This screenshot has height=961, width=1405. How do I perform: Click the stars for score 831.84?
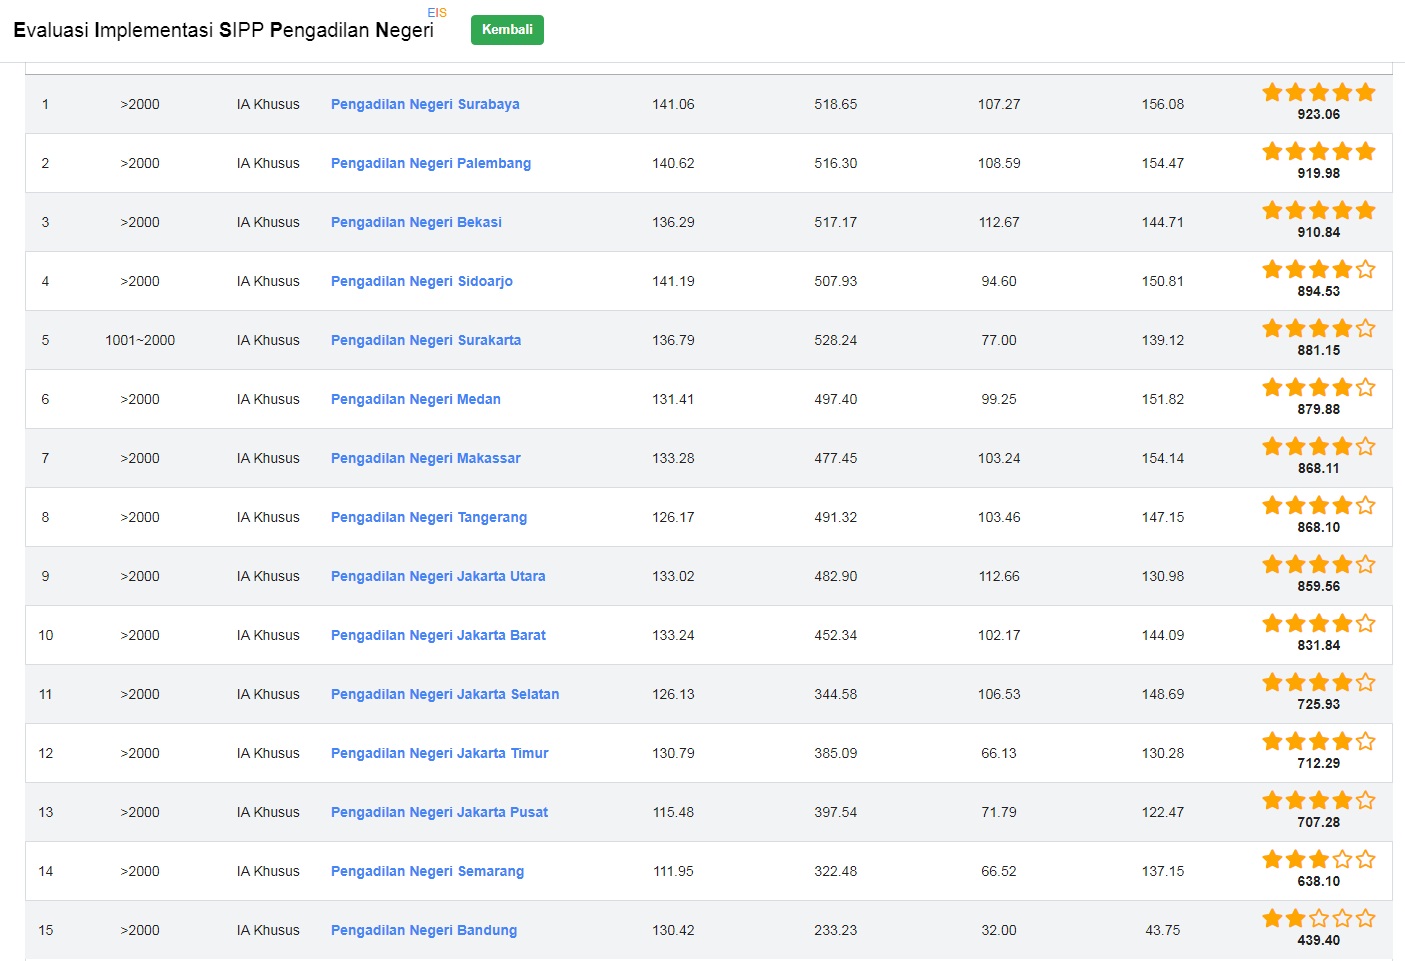[x=1318, y=624]
